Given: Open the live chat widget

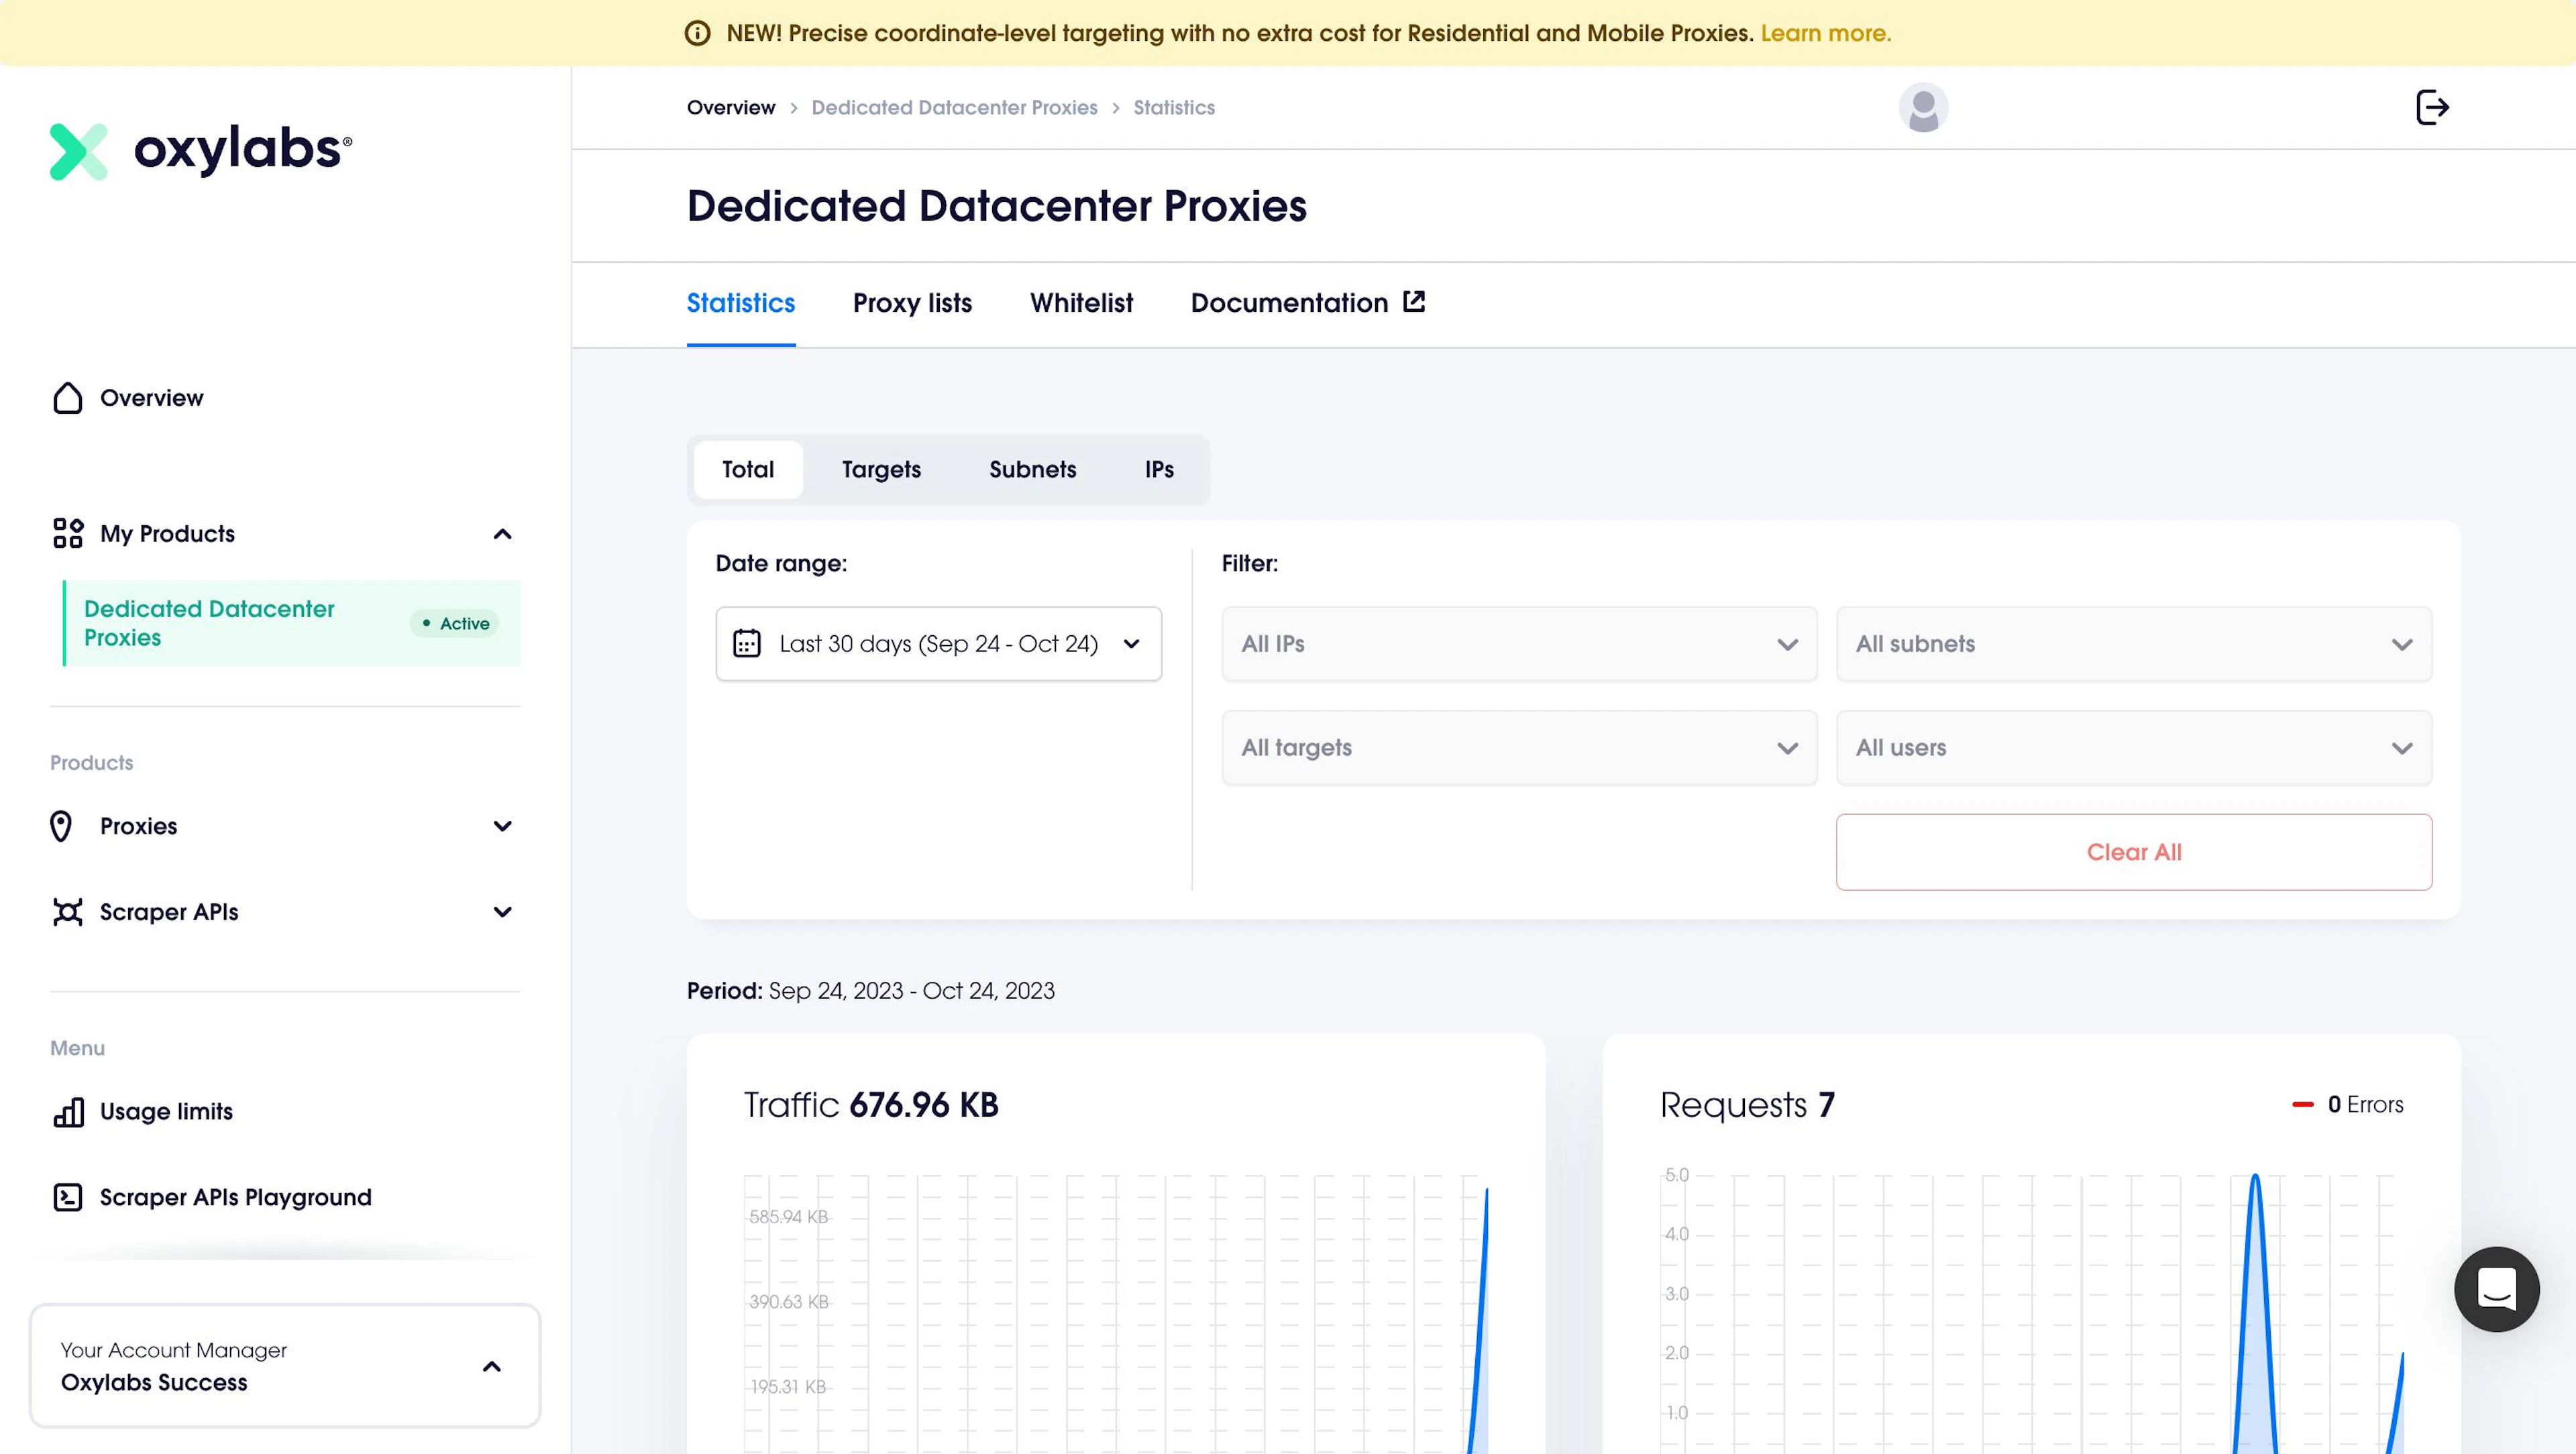Looking at the screenshot, I should tap(2497, 1289).
